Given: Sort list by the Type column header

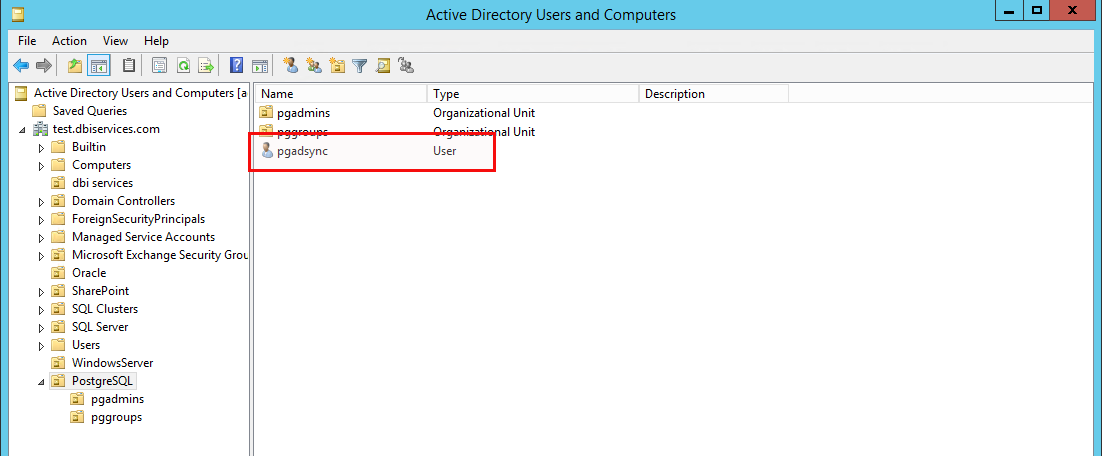Looking at the screenshot, I should point(533,93).
